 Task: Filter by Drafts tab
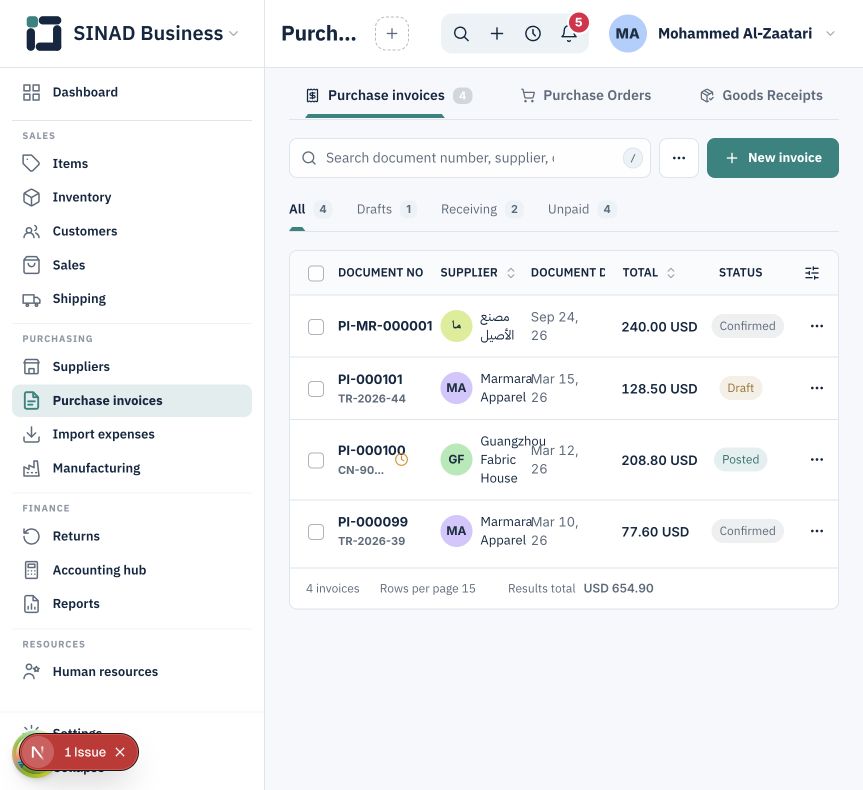[386, 209]
